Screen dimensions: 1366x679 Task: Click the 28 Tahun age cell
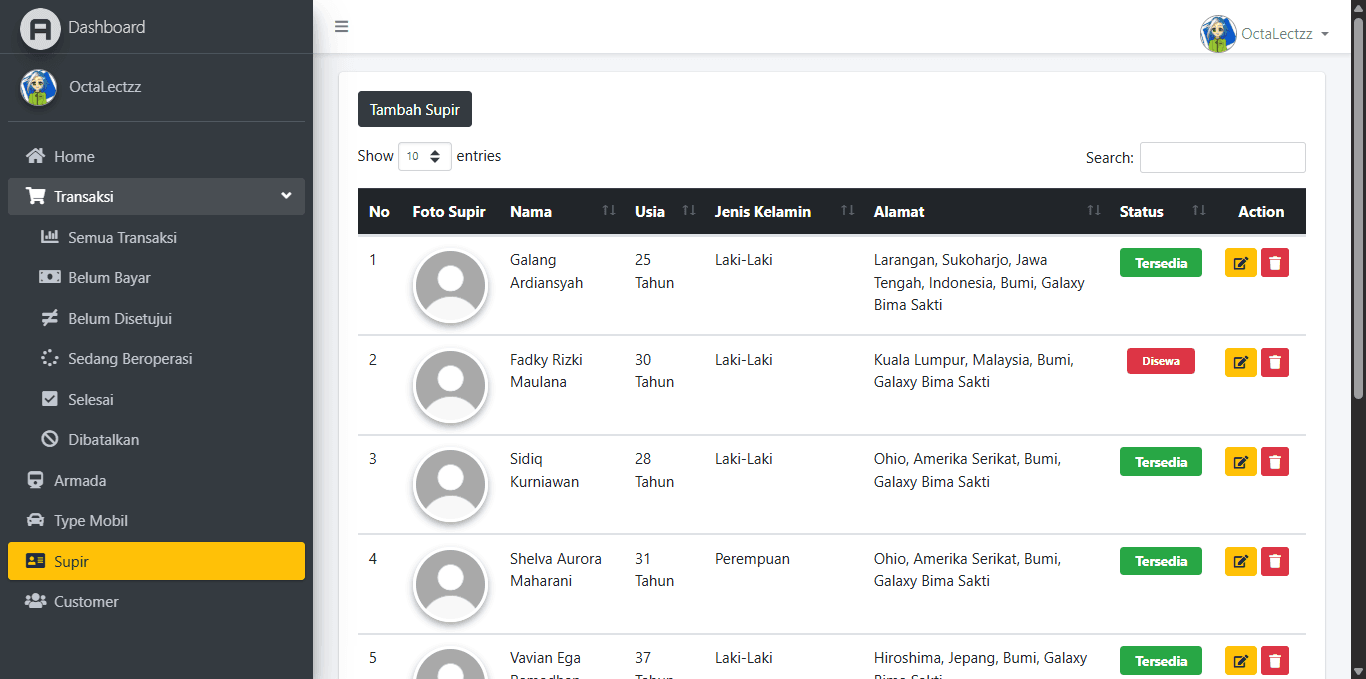point(654,470)
